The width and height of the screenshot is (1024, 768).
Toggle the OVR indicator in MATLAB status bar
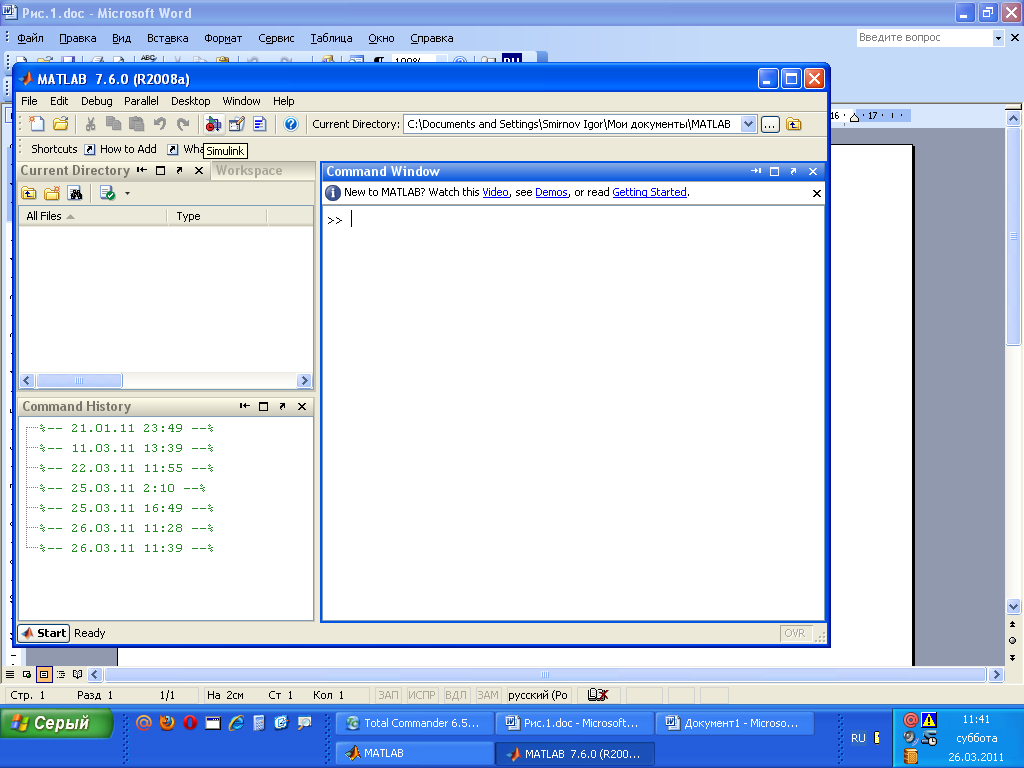[x=795, y=633]
